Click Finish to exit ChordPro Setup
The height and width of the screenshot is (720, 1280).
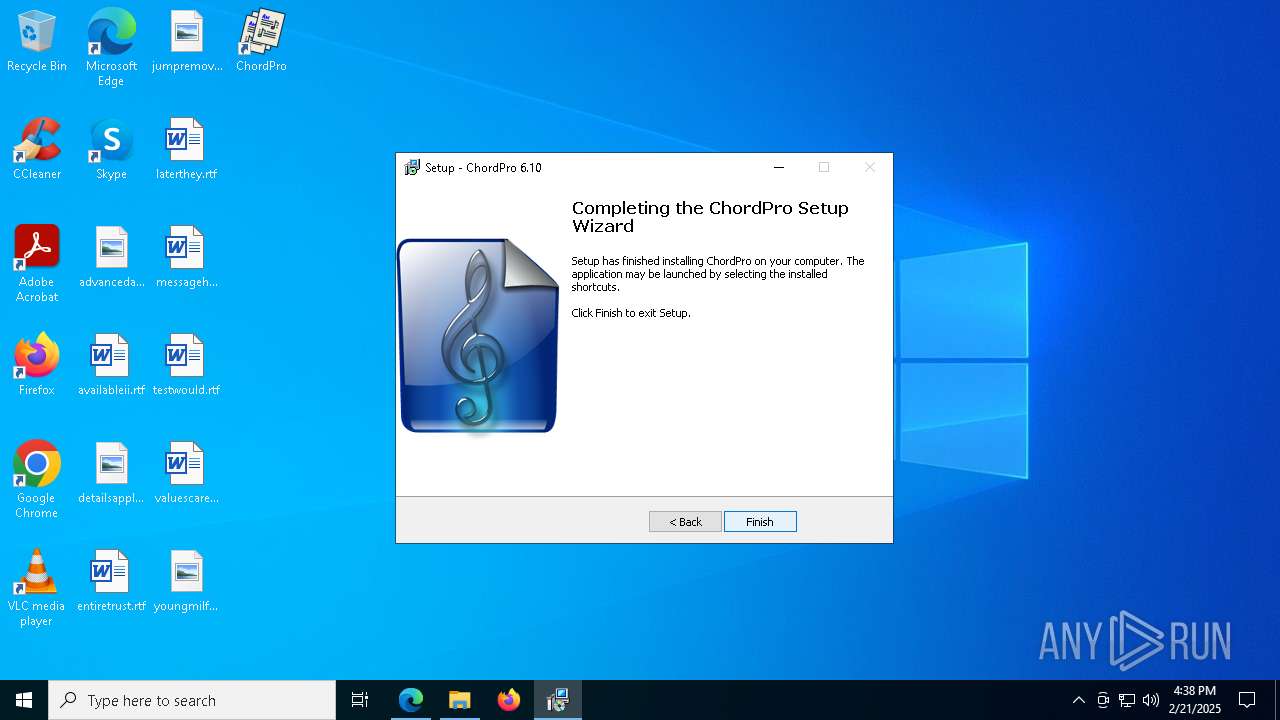point(760,522)
